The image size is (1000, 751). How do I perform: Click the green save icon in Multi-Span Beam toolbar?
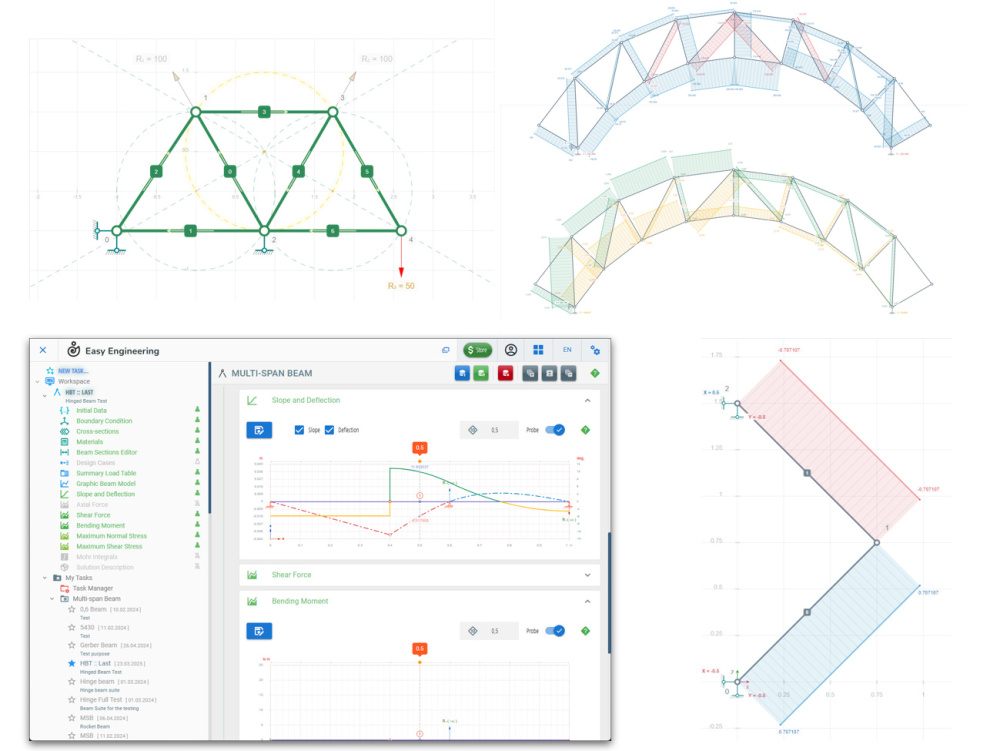pyautogui.click(x=481, y=374)
